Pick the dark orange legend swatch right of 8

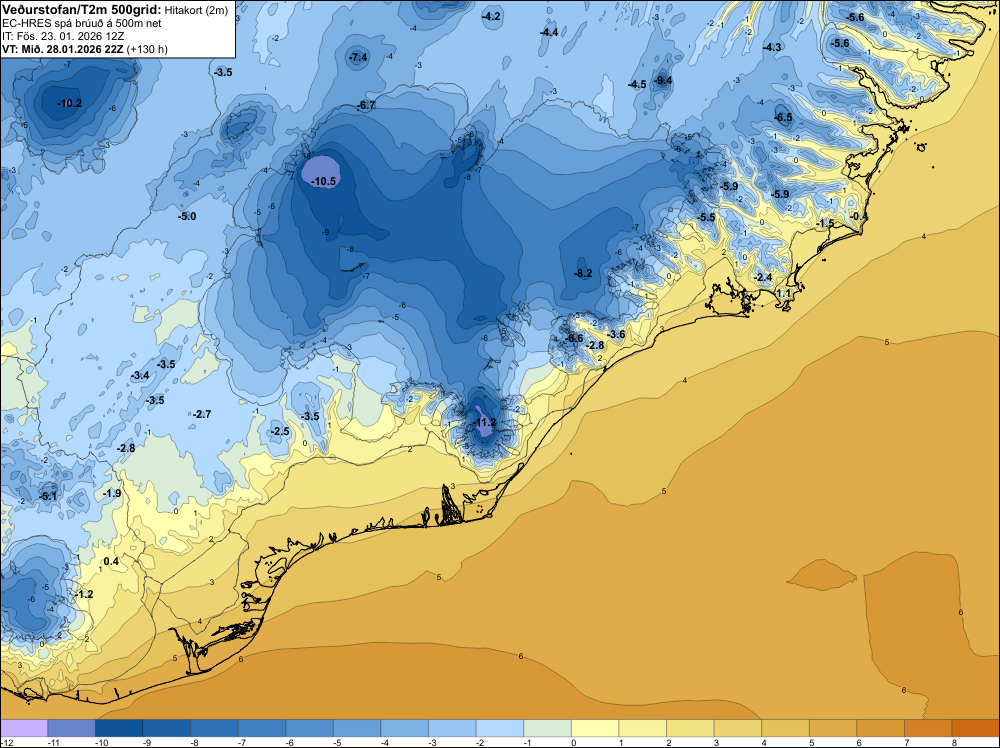[x=976, y=728]
